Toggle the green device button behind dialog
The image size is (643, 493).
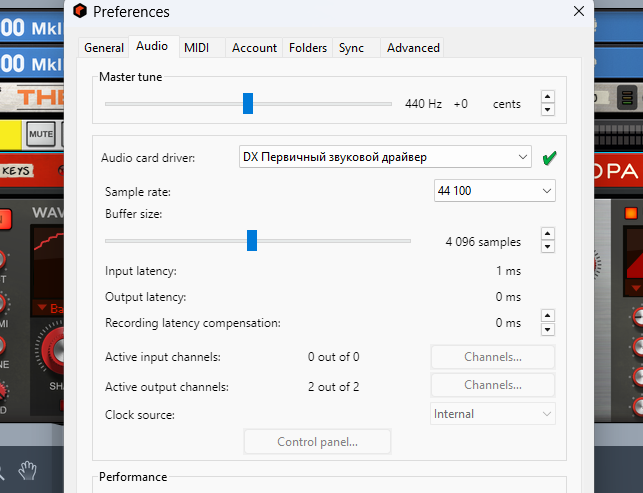tap(627, 98)
